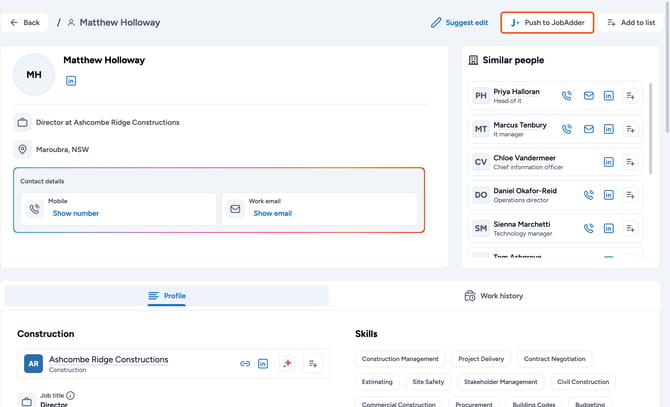Viewport: 670px width, 407px height.
Task: Open Sienna Marchetti's profile name
Action: [522, 224]
